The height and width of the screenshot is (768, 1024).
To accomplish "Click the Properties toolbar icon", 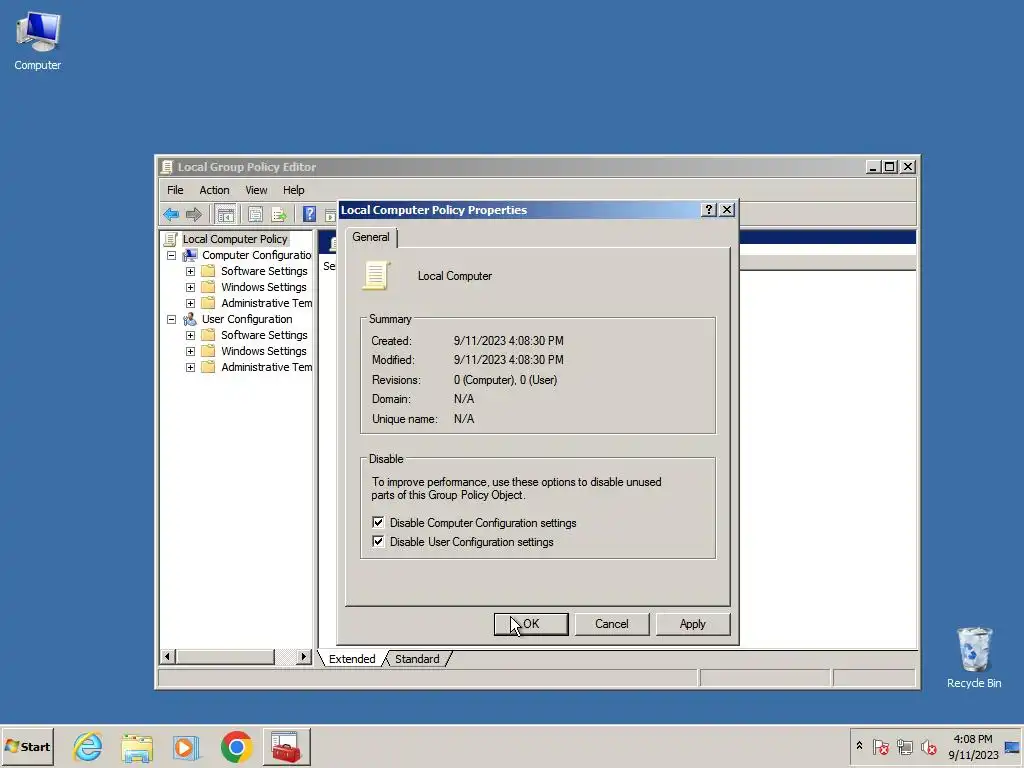I will tap(255, 214).
